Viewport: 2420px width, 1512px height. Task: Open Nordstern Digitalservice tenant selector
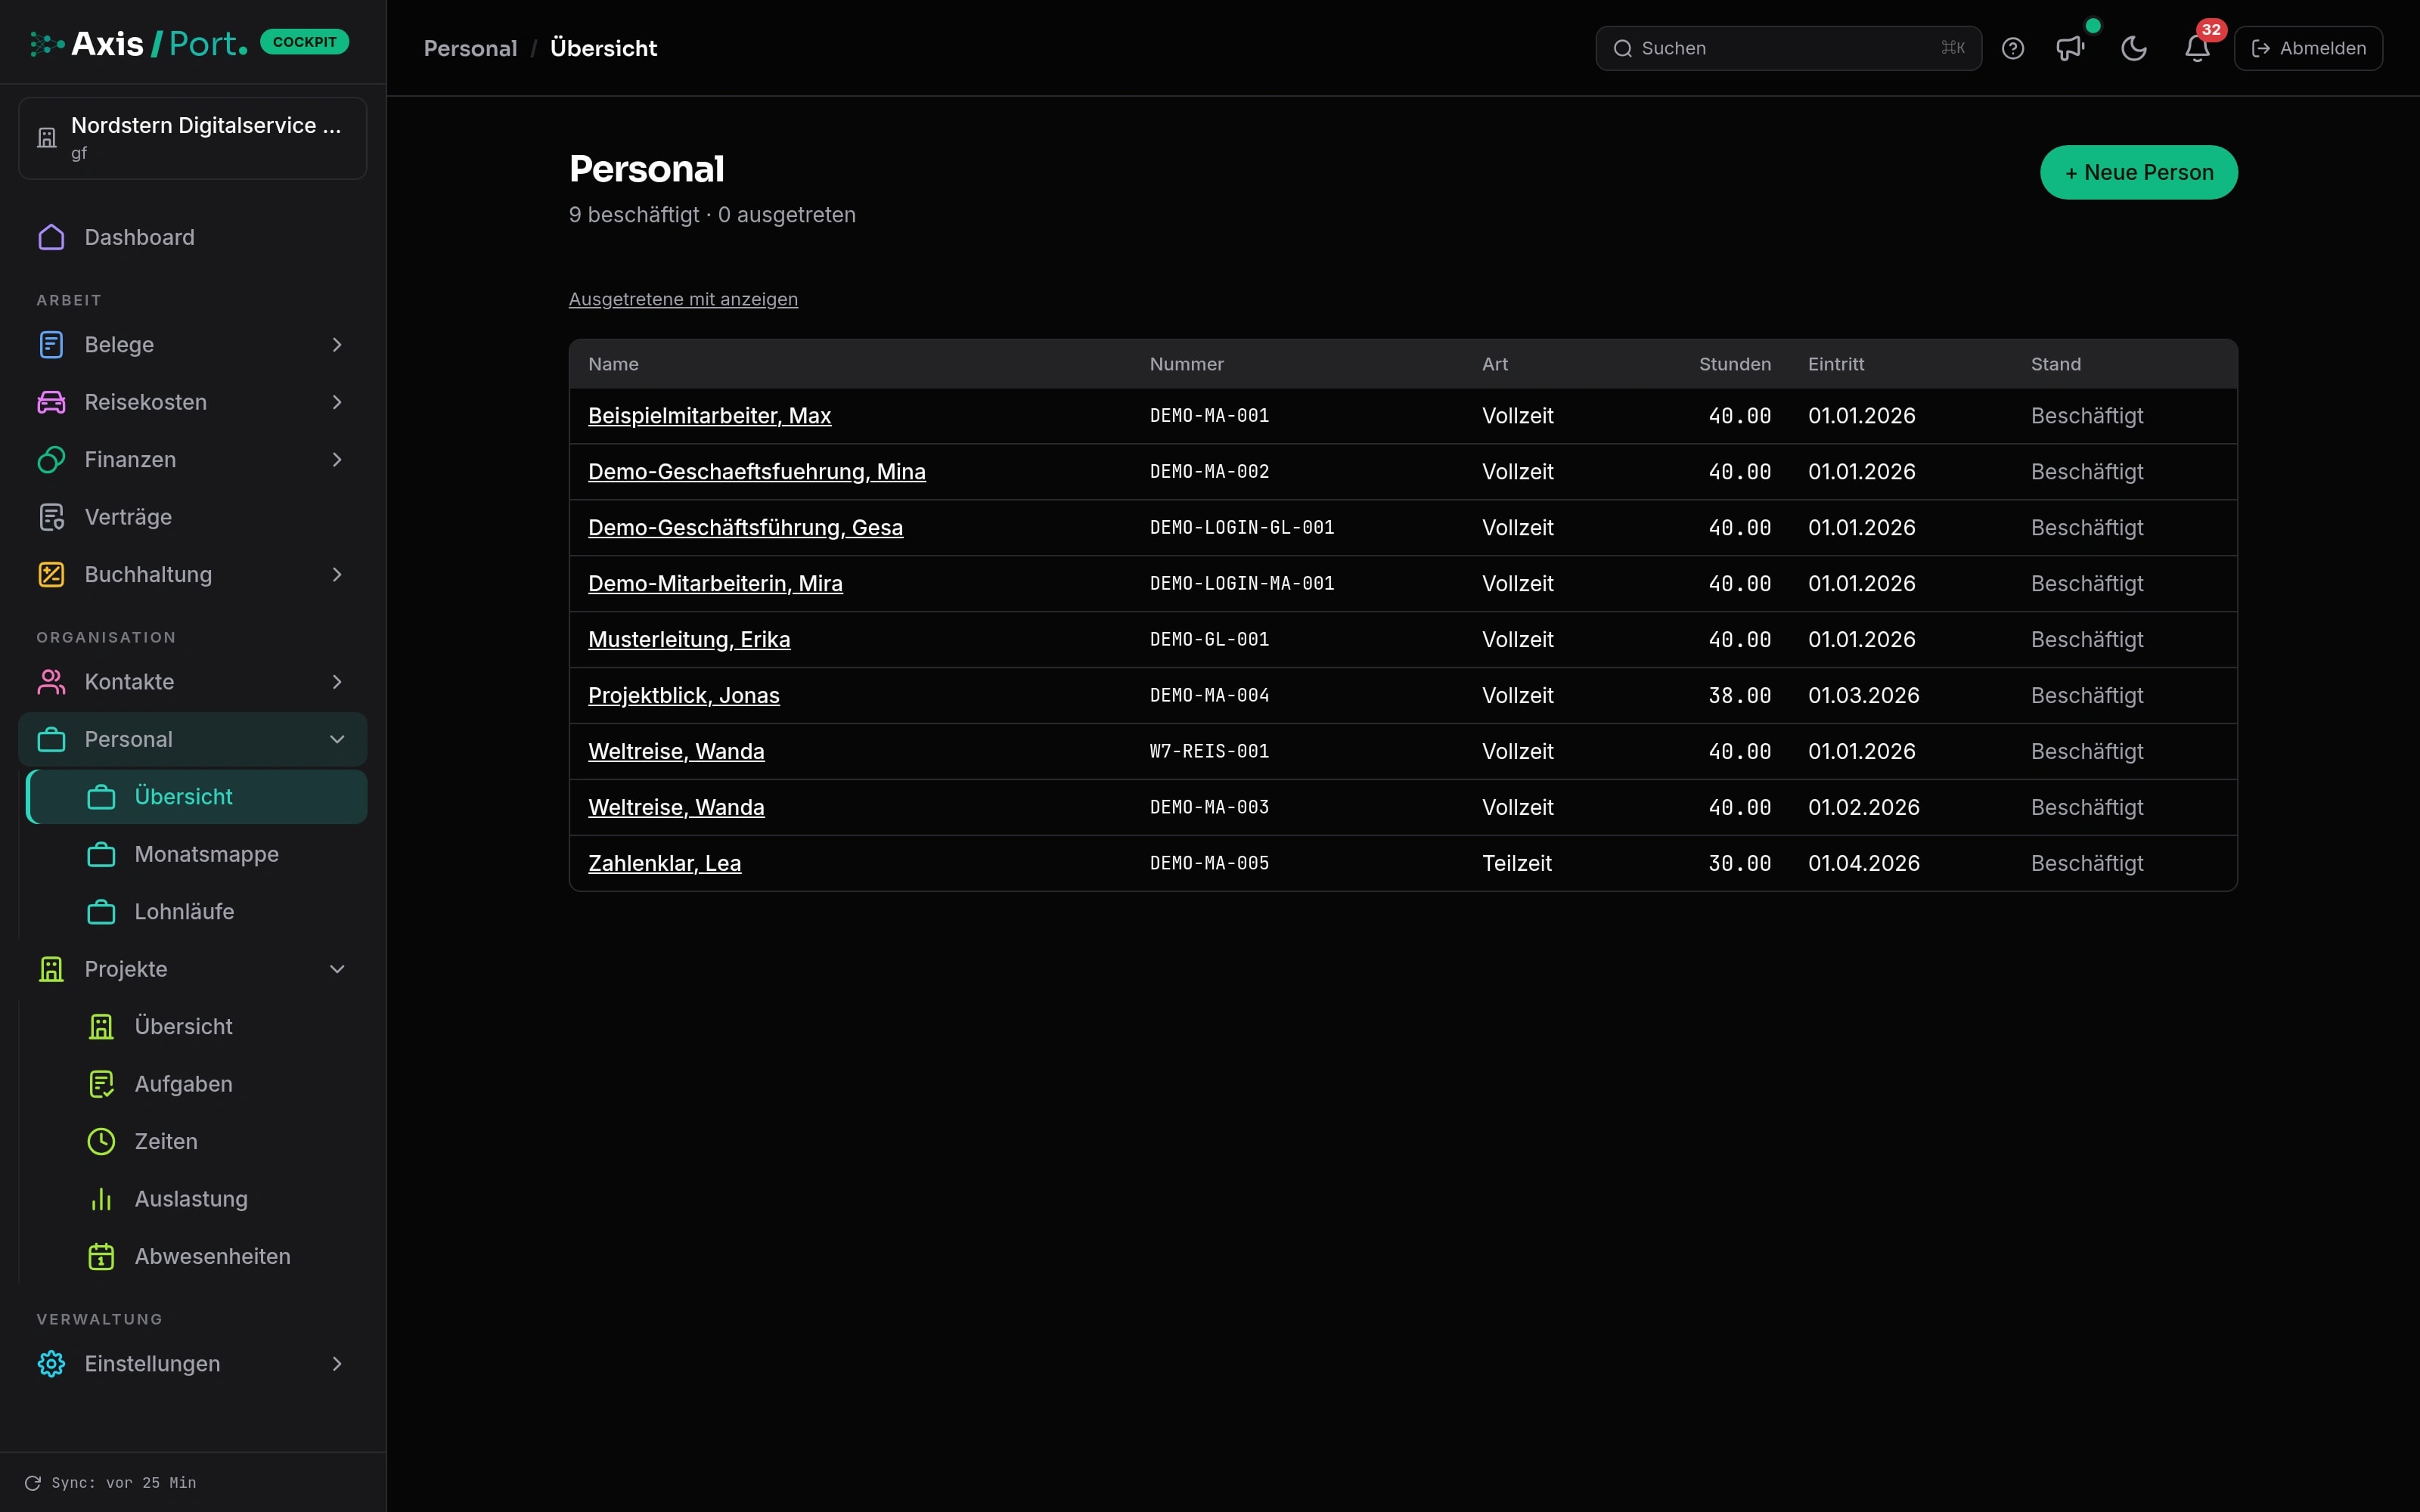coord(193,138)
